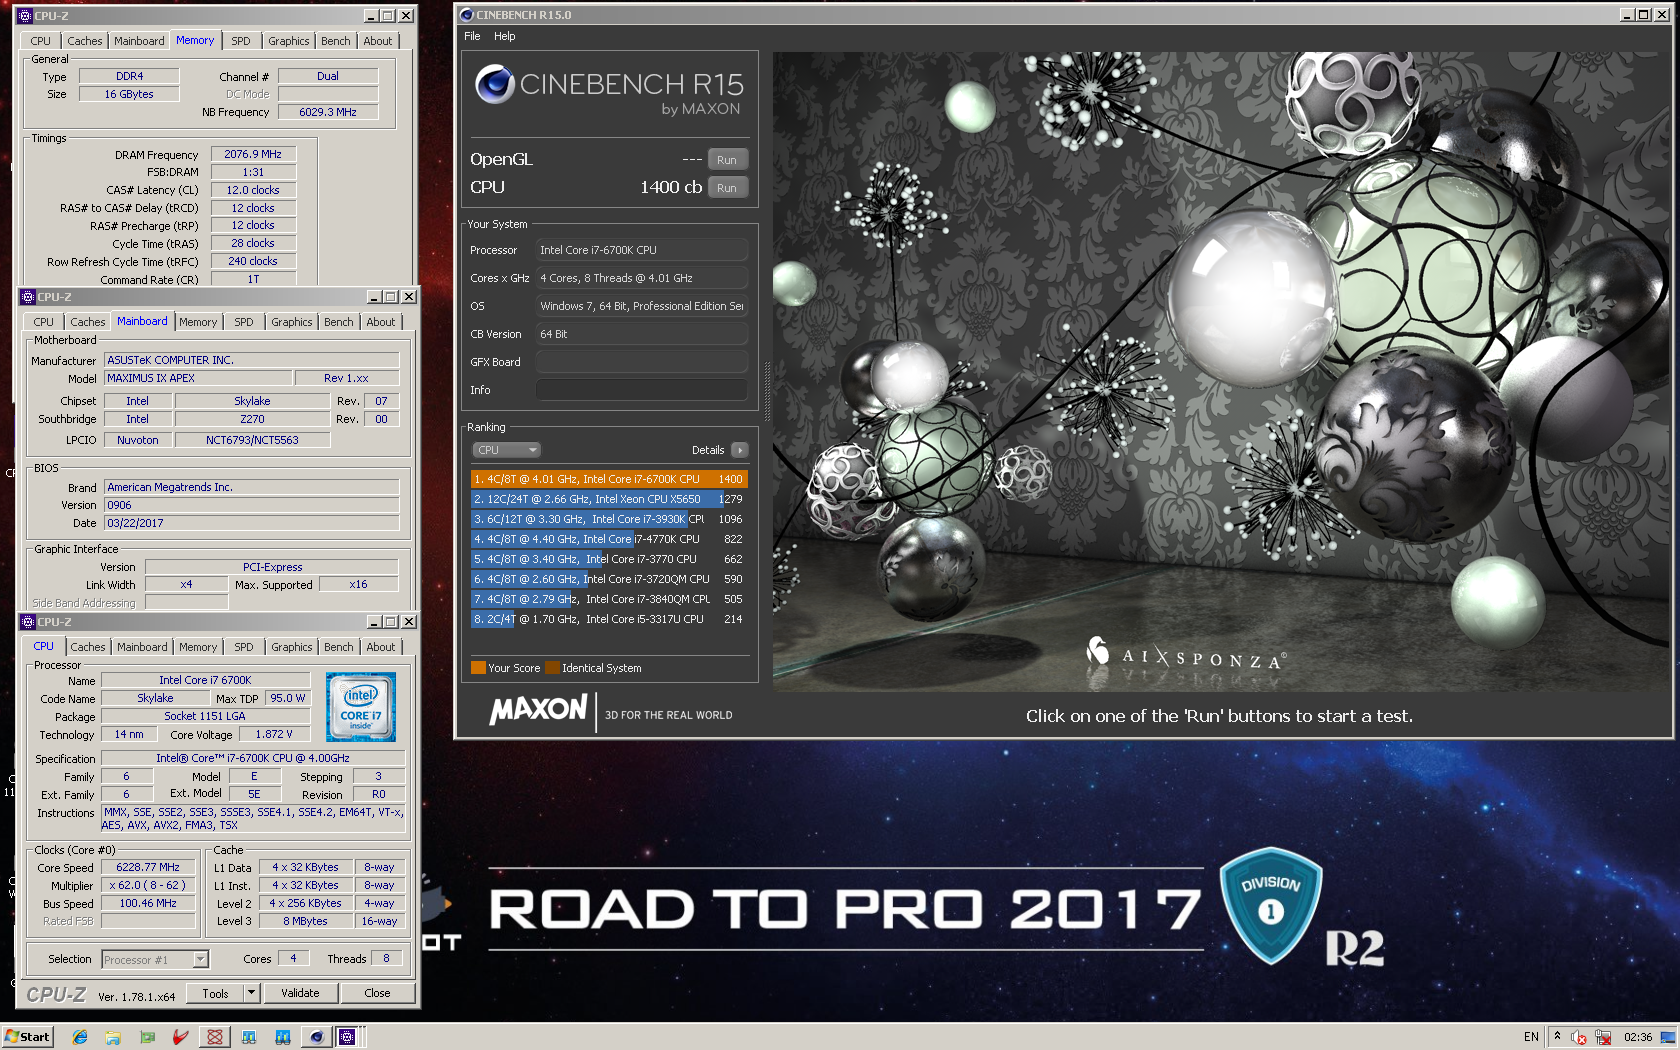Show hidden system tray icons
Screen dimensions: 1680x1050
[x=1557, y=1037]
